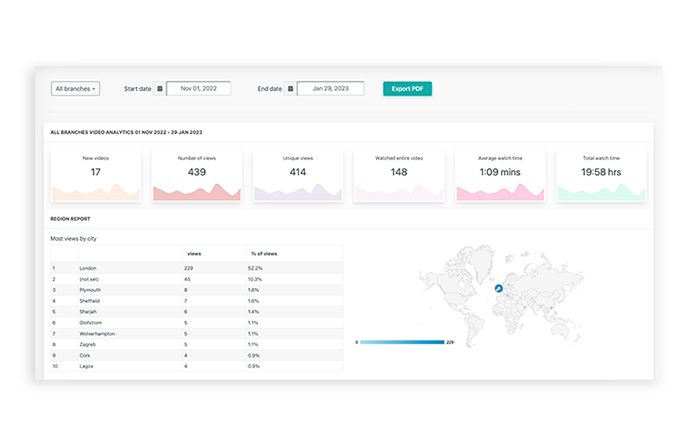Click the All Branches Video Analytics heading

click(x=126, y=132)
